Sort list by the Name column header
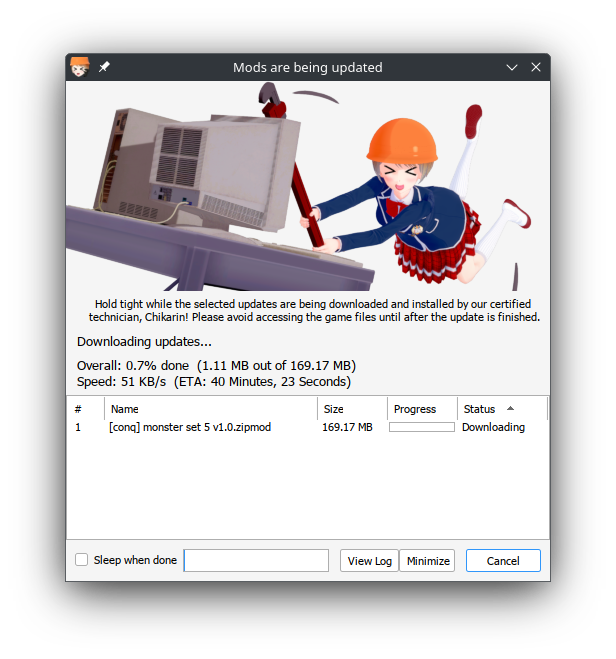This screenshot has height=659, width=616. pyautogui.click(x=211, y=409)
